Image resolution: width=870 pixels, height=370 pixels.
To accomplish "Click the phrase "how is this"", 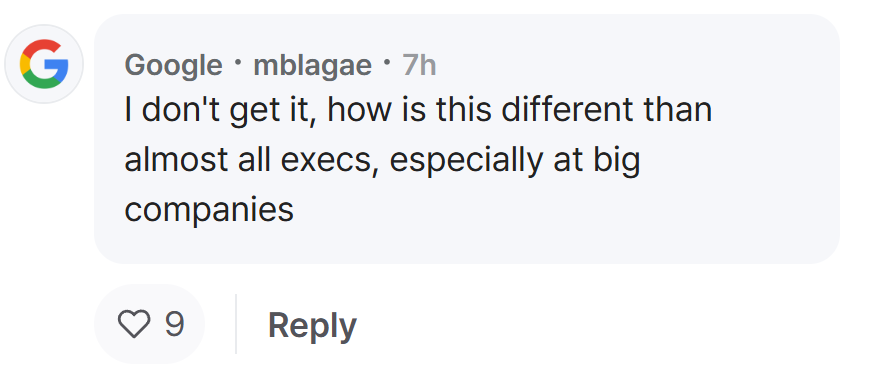I will pyautogui.click(x=409, y=109).
